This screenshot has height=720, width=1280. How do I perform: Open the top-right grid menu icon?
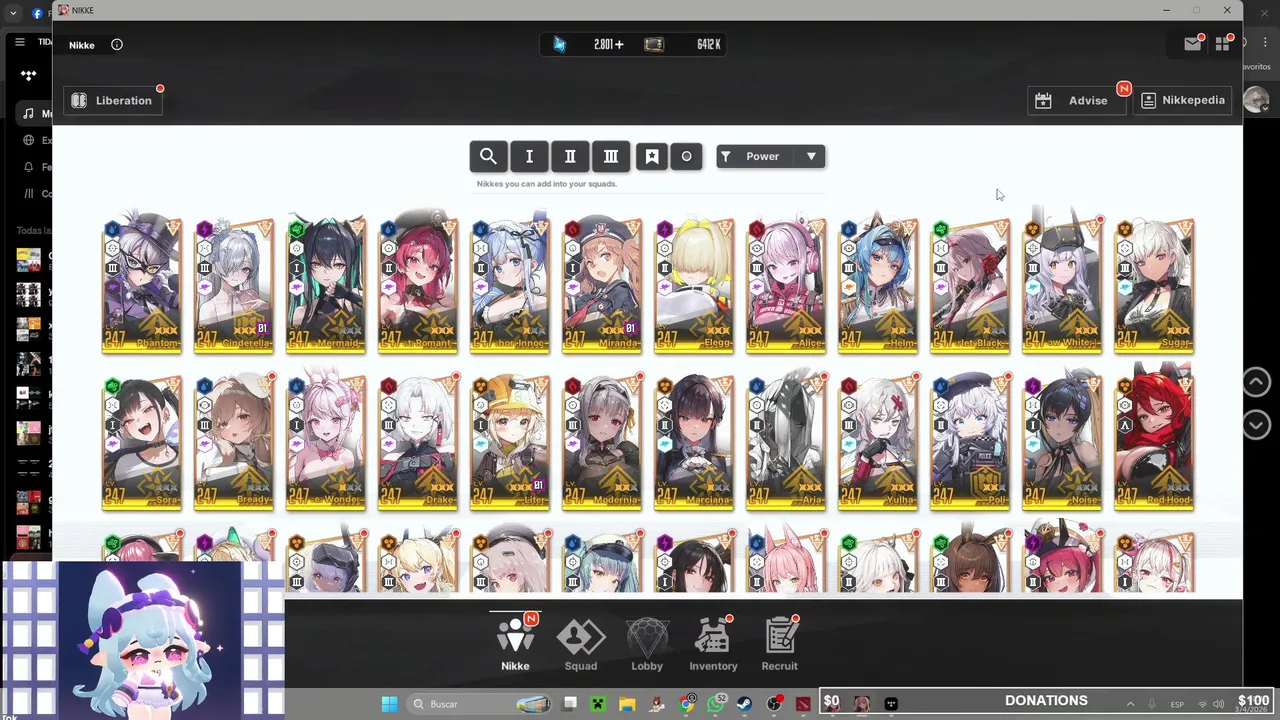click(1223, 43)
